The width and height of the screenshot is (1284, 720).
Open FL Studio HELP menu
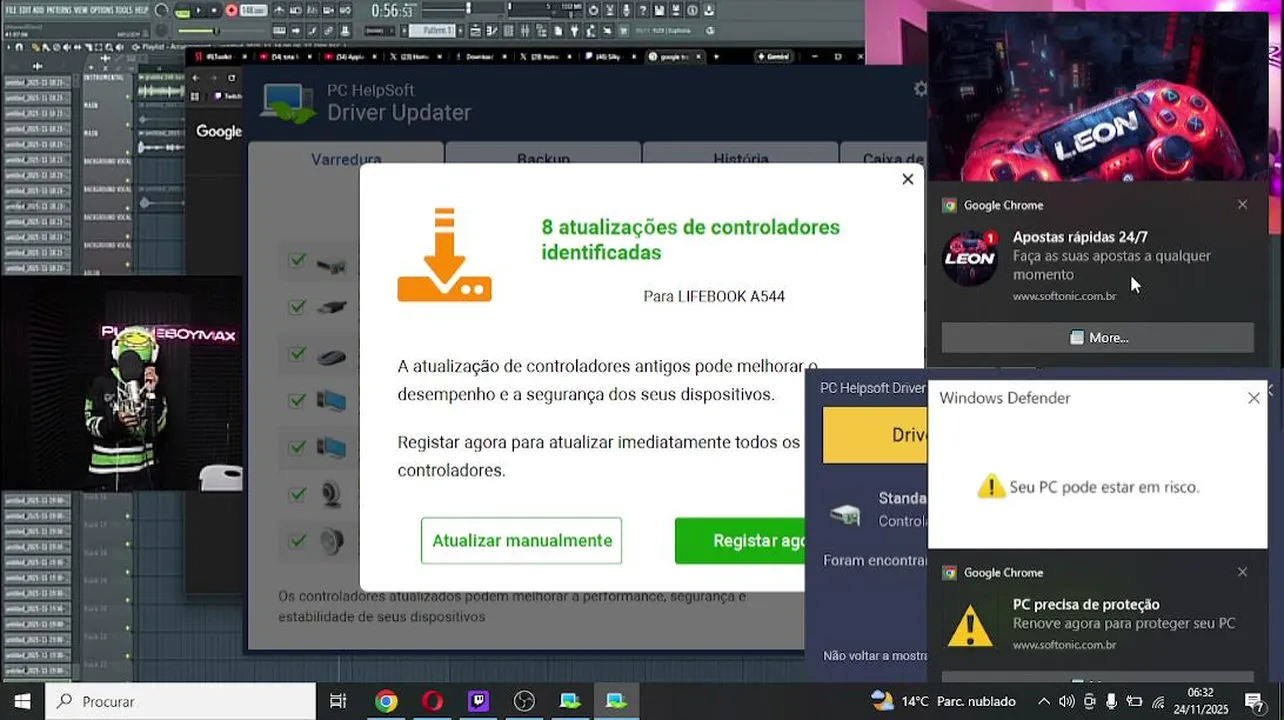click(x=142, y=10)
